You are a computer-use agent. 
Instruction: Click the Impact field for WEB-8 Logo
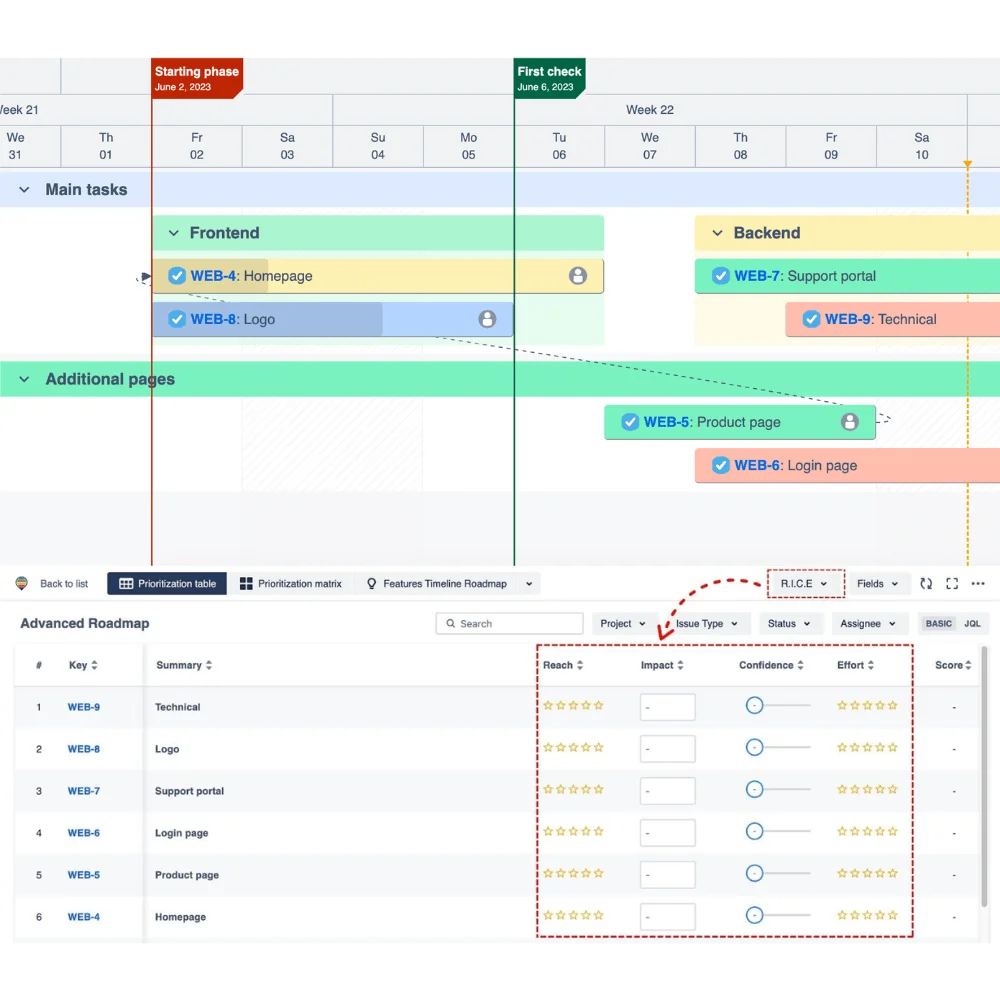coord(668,749)
